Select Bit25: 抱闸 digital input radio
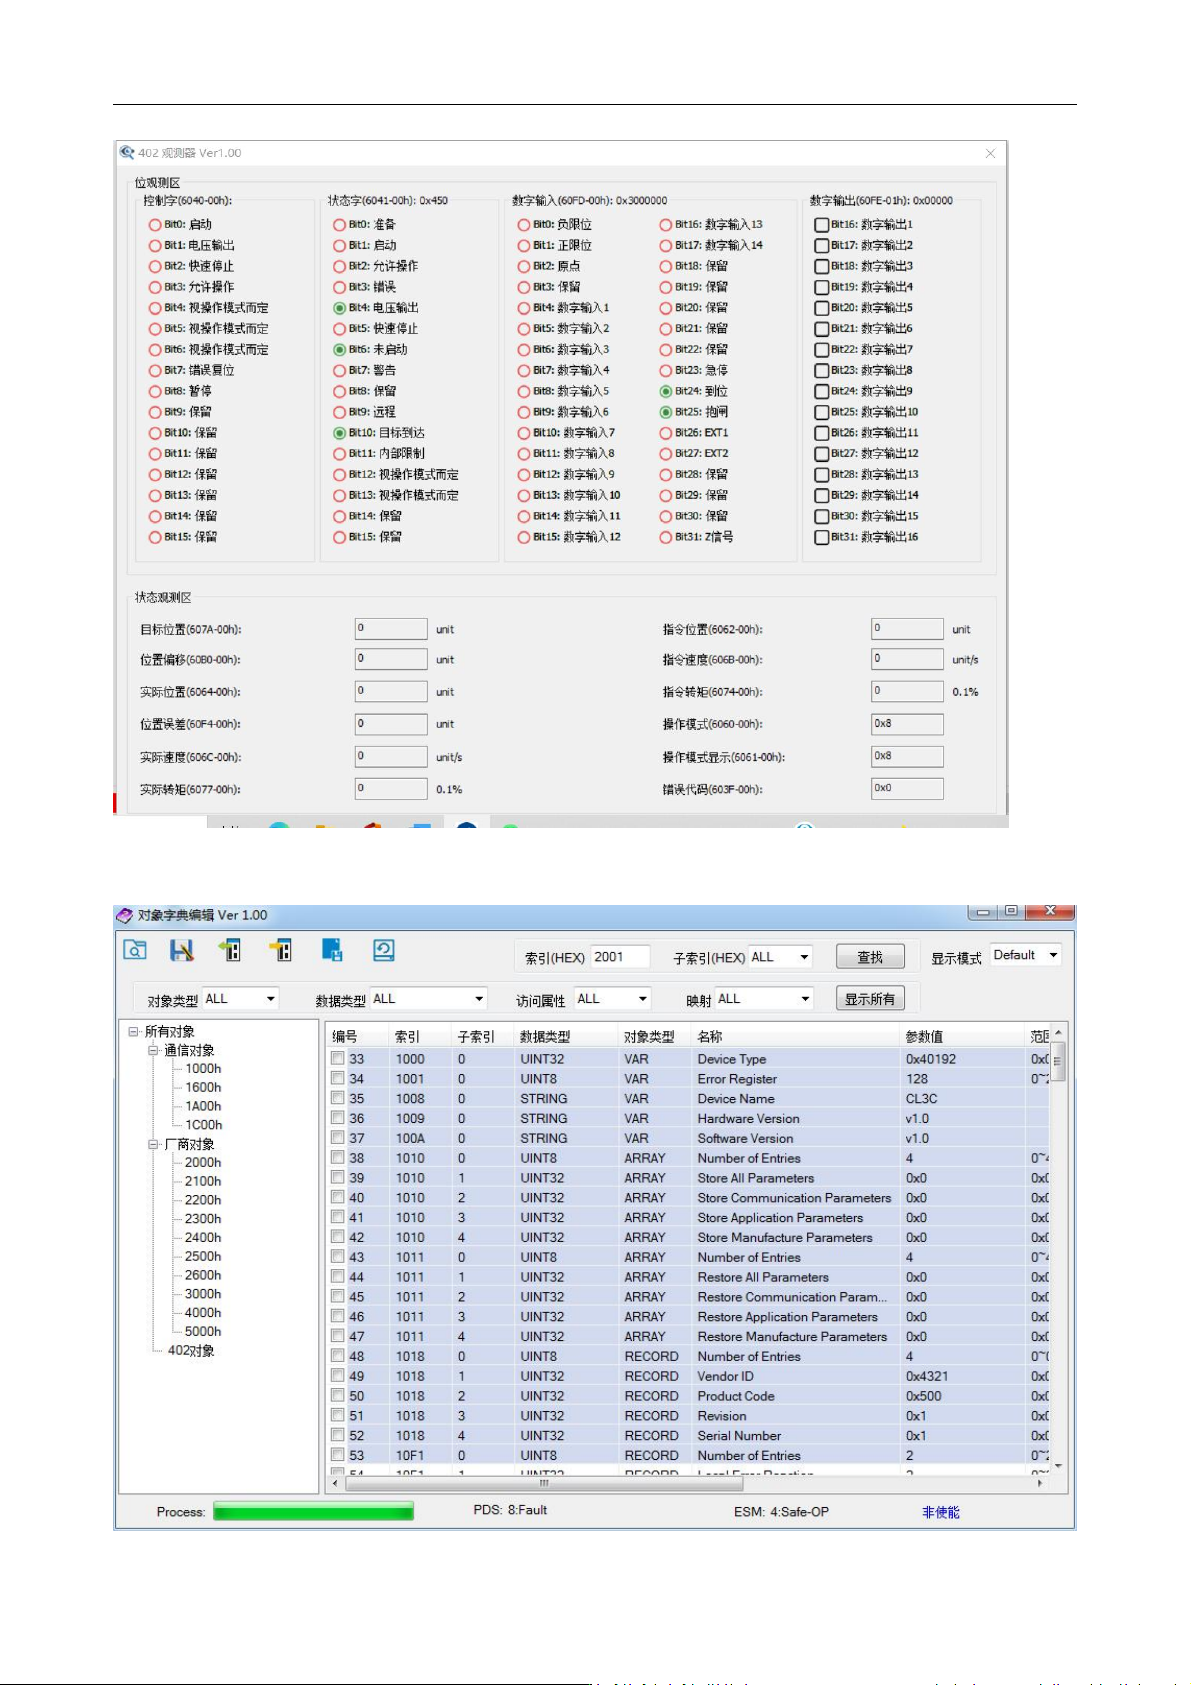The image size is (1191, 1685). pos(666,412)
